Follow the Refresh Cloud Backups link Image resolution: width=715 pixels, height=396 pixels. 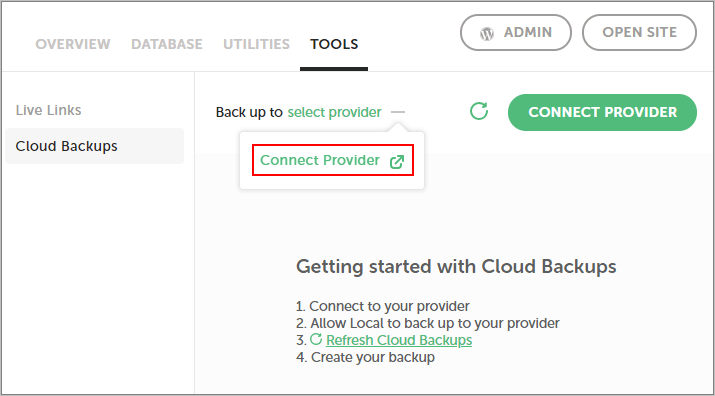pos(399,340)
